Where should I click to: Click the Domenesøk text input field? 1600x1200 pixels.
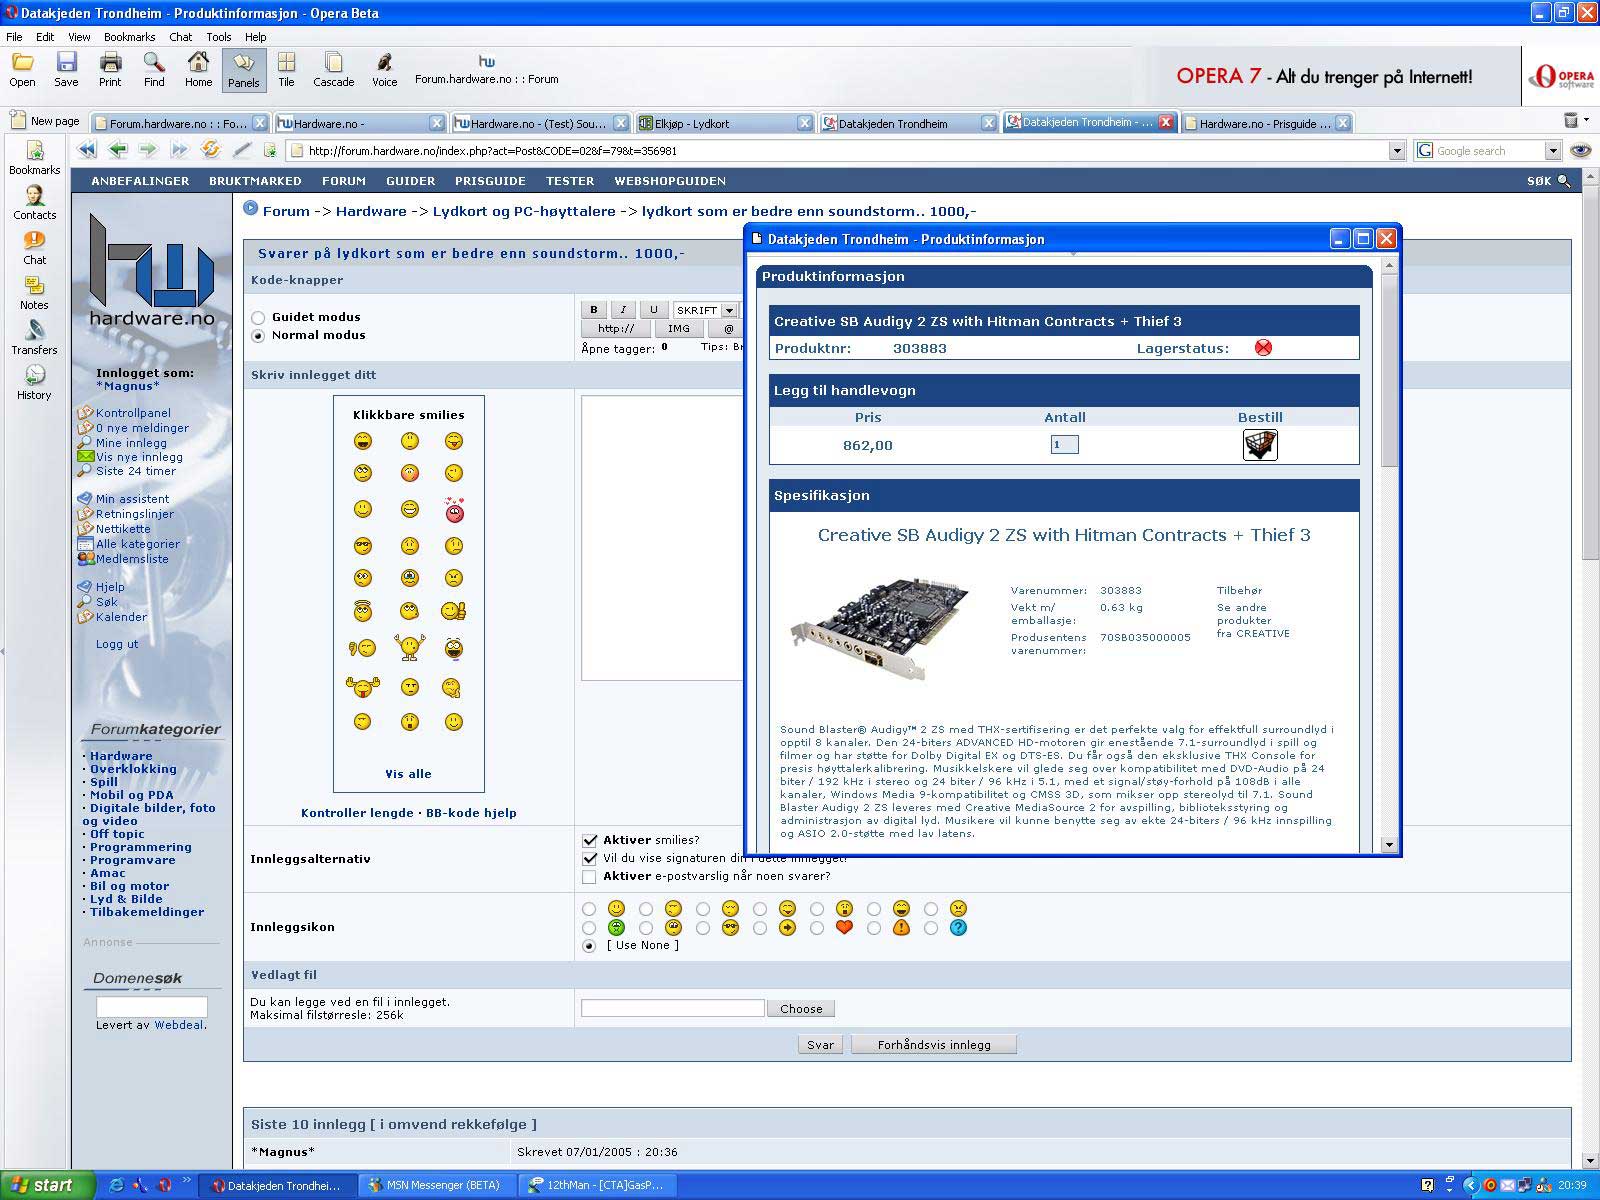coord(152,1007)
